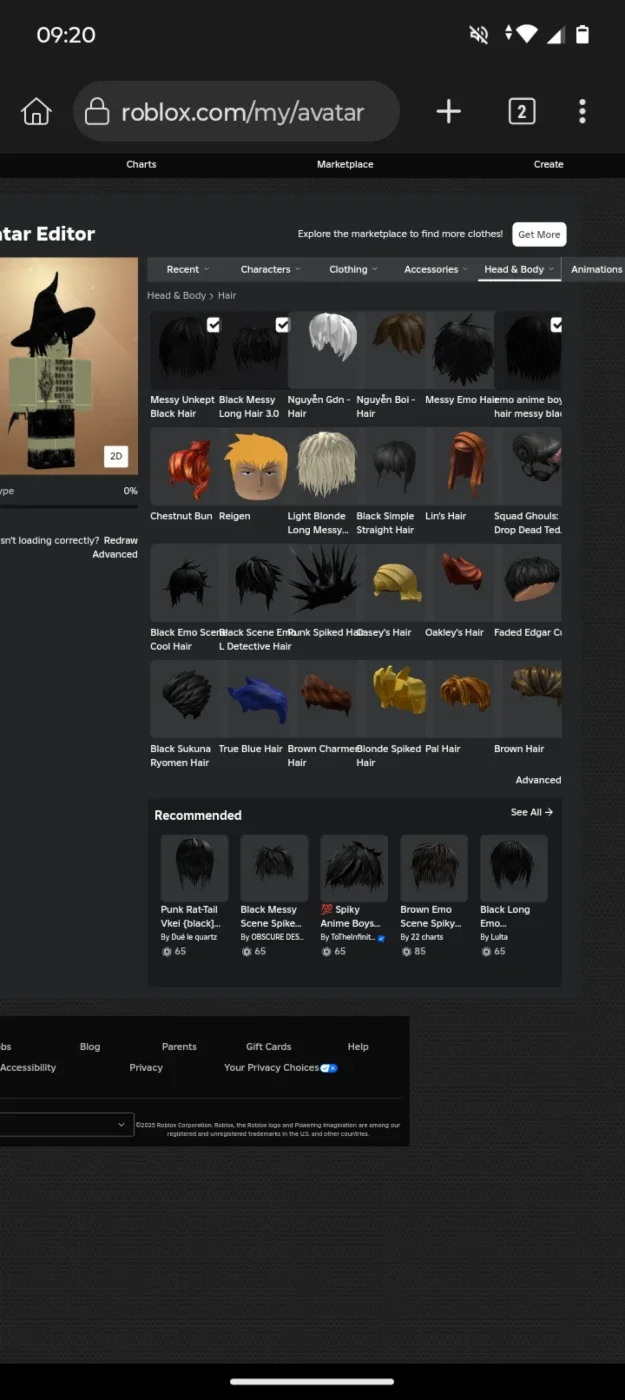Open recommended Brown Emo Scene Spiky hair
This screenshot has height=1400, width=625.
tap(434, 868)
